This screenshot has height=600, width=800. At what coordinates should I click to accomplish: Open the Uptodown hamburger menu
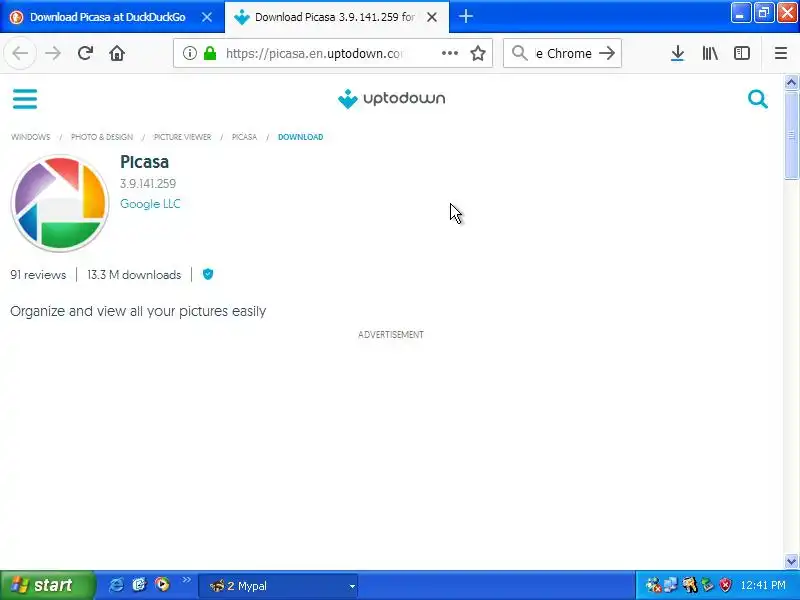coord(24,98)
